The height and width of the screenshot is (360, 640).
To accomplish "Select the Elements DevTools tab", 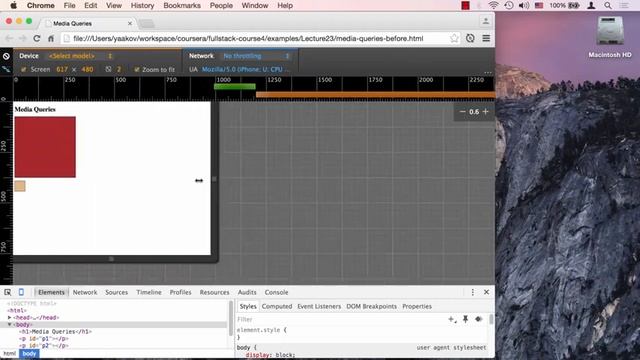I will [51, 292].
